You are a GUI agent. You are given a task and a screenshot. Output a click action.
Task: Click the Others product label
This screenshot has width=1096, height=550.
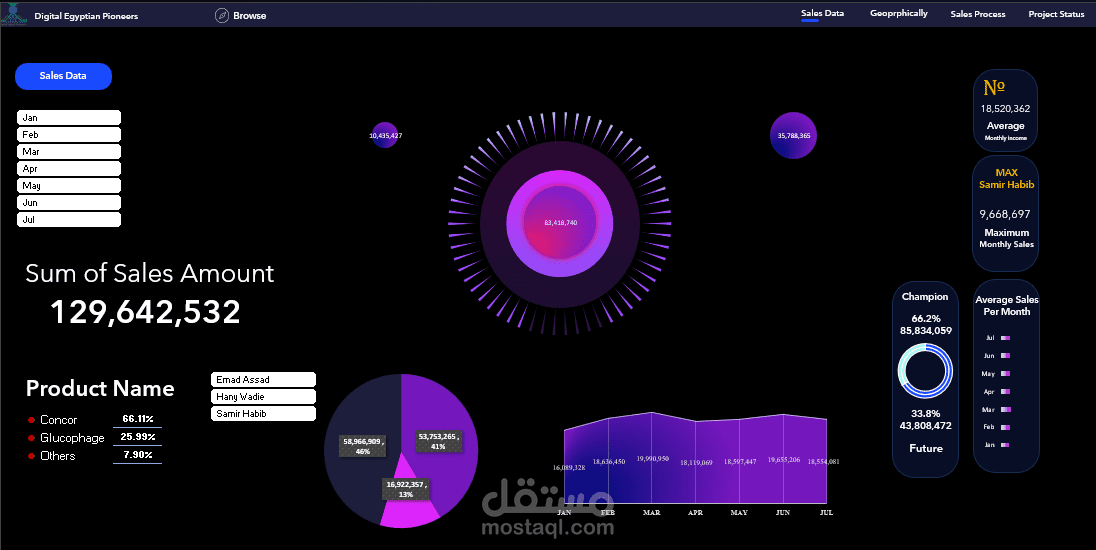[x=57, y=456]
